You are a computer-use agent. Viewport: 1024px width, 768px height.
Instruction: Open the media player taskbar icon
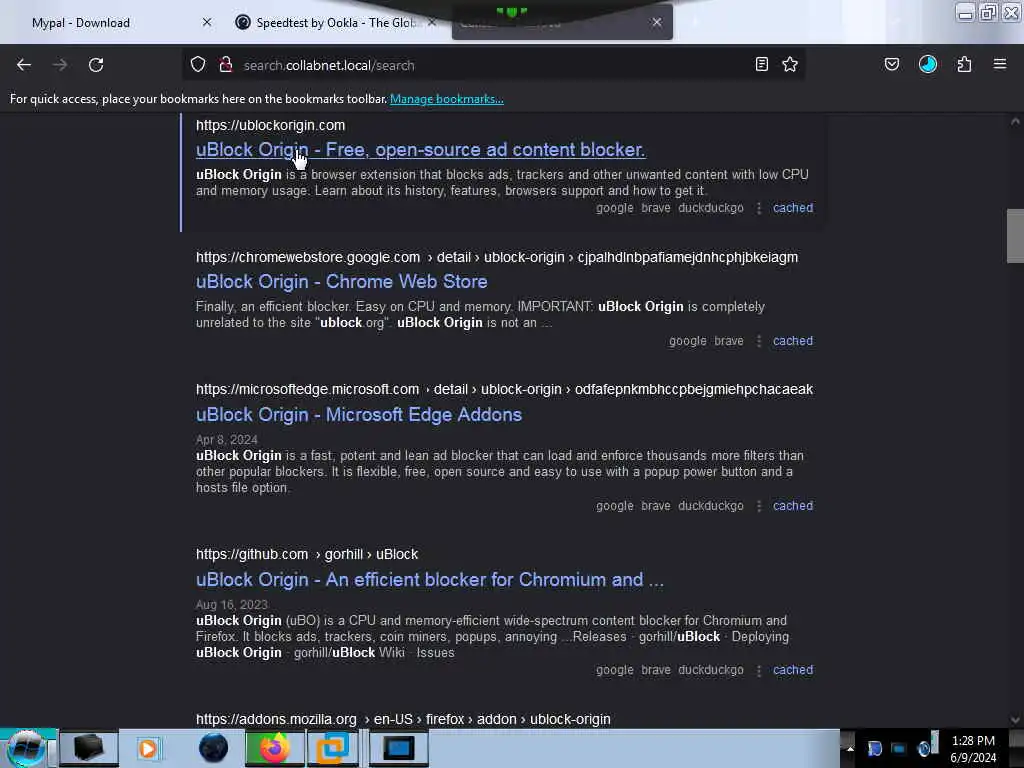[x=148, y=748]
